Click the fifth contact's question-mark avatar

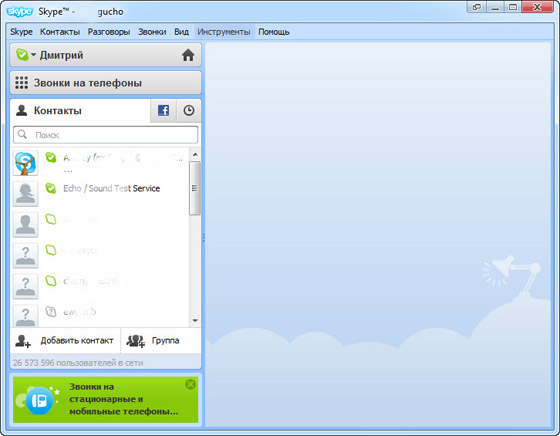[x=25, y=286]
